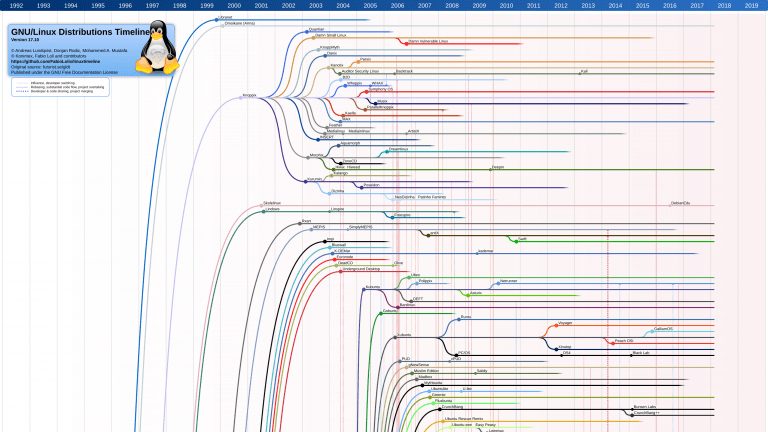Click the Skolelinux label
This screenshot has height=432, width=768.
[x=272, y=203]
